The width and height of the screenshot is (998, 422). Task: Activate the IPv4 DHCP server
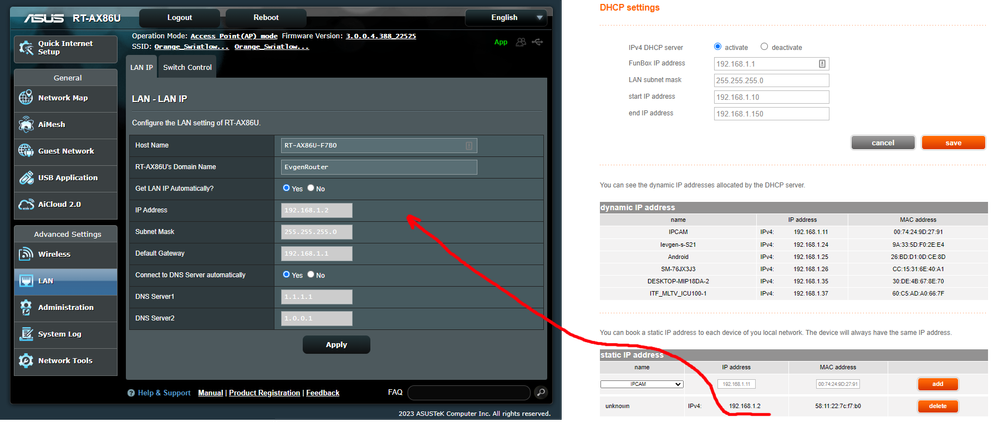point(718,46)
